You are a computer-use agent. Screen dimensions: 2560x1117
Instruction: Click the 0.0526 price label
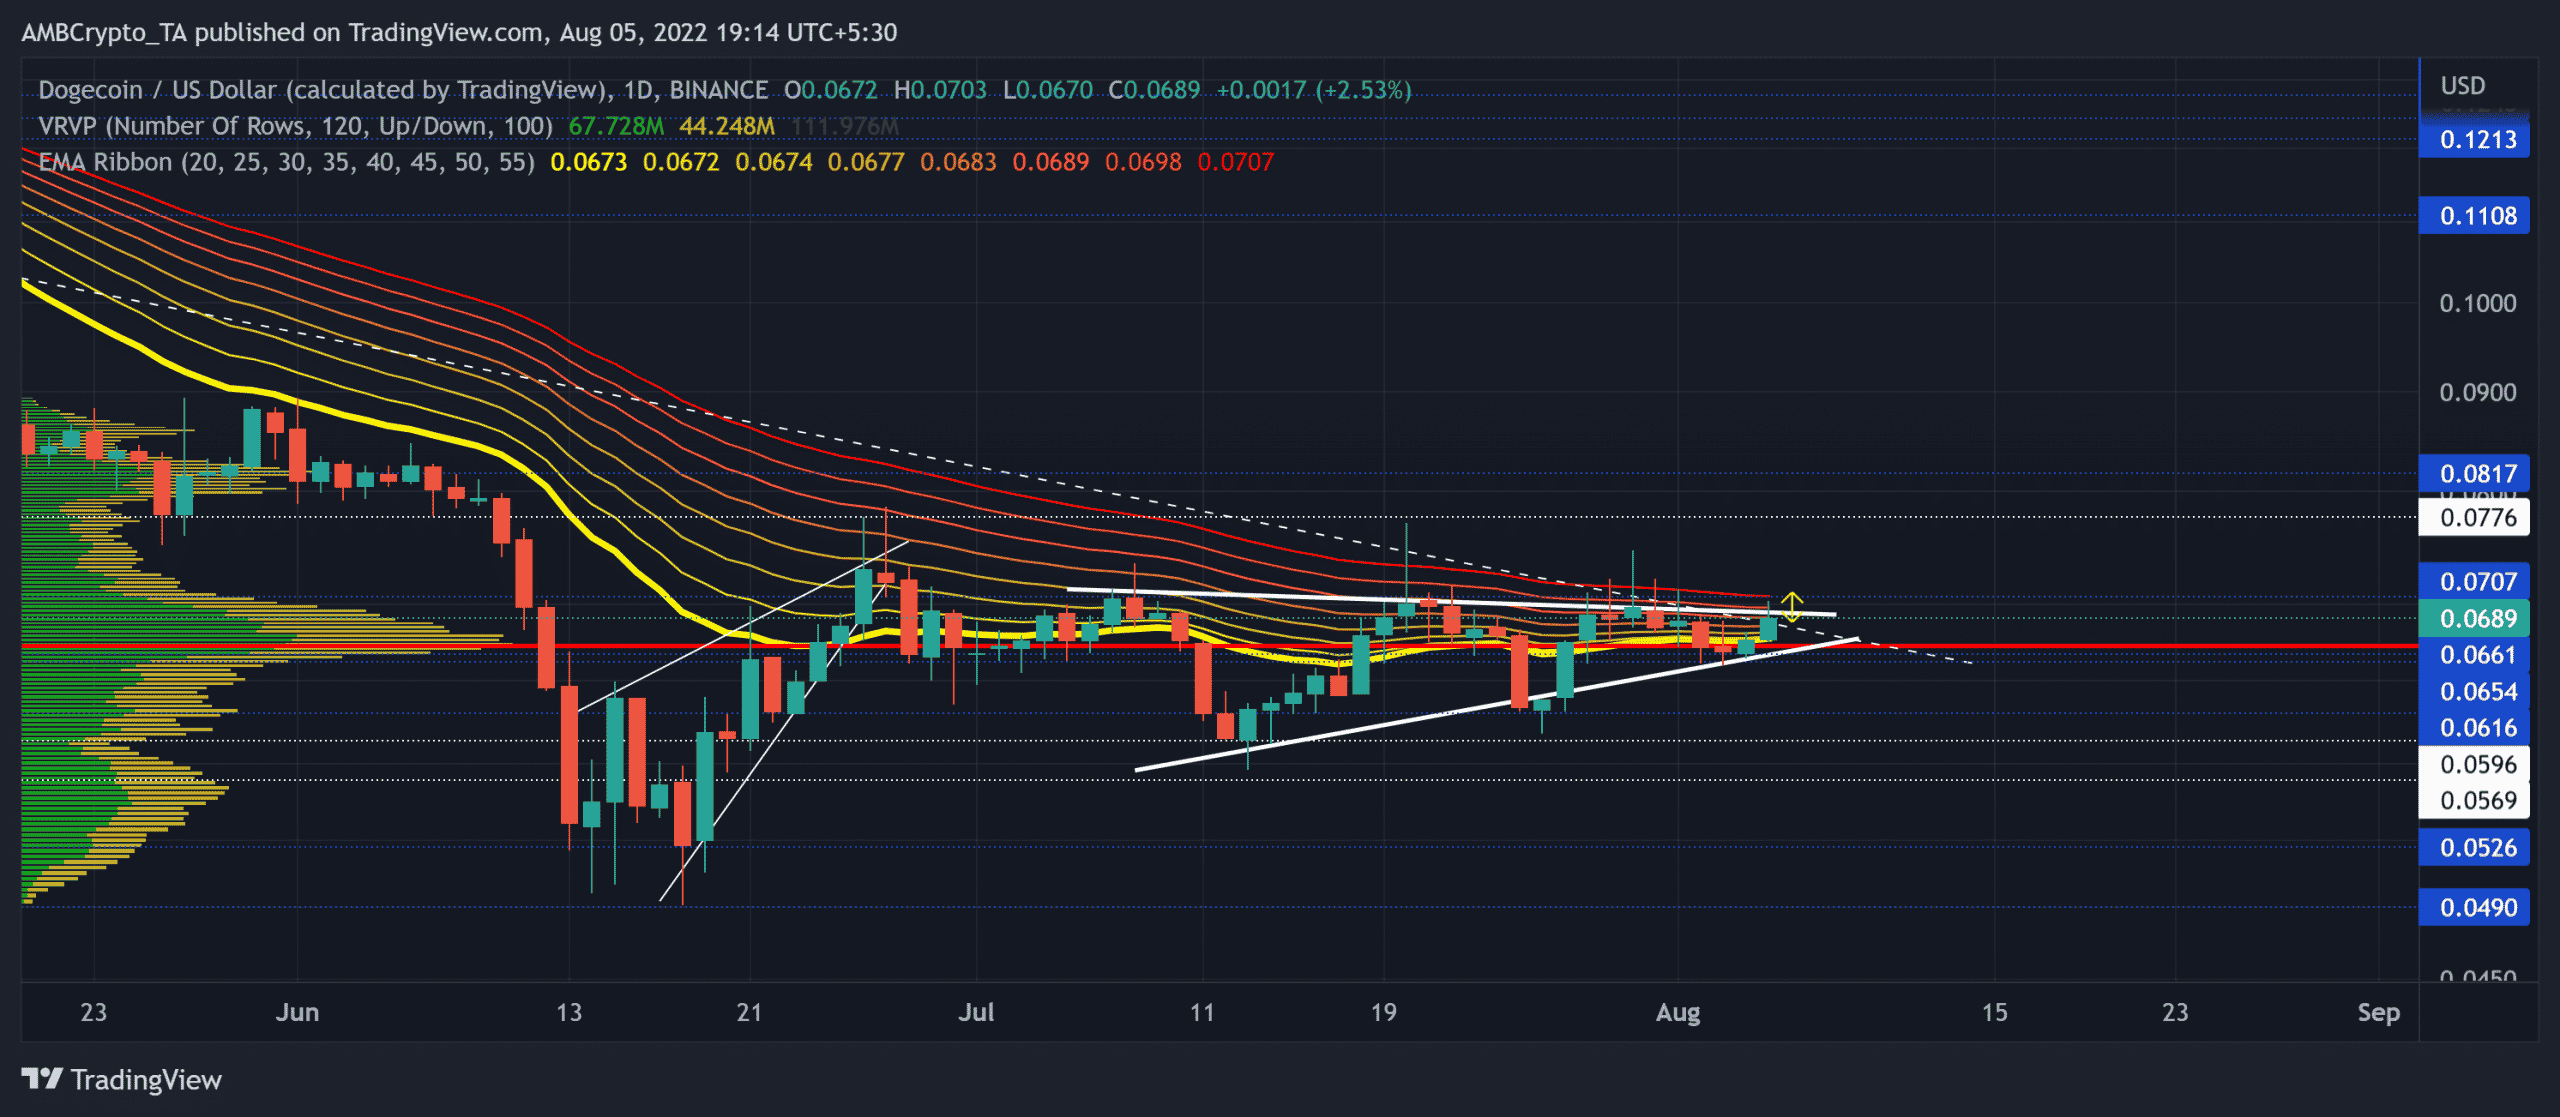pyautogui.click(x=2474, y=847)
